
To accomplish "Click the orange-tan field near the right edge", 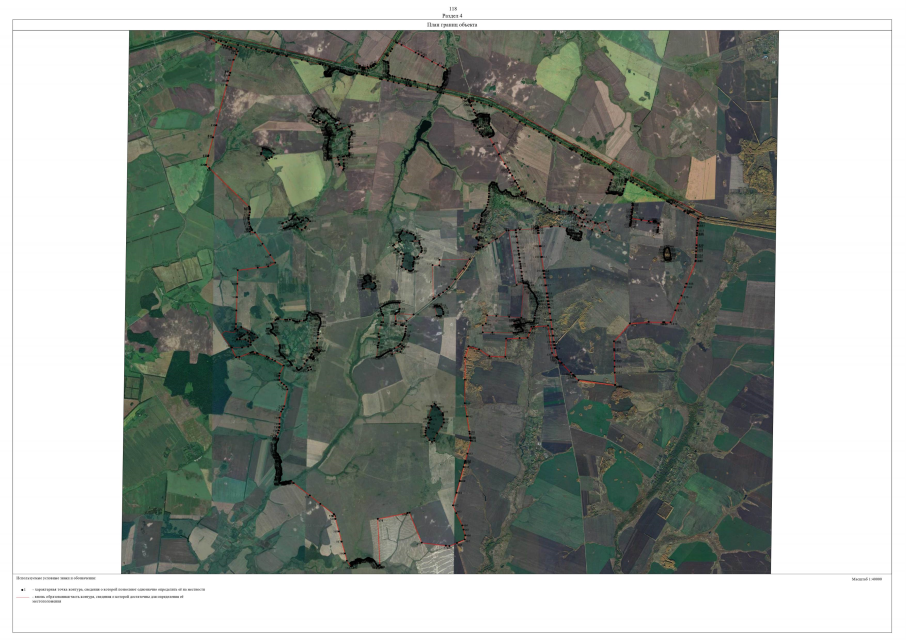I will (702, 178).
